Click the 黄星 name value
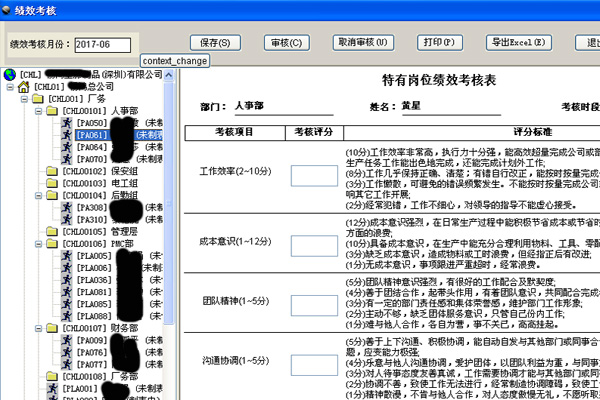This screenshot has width=600, height=400. pyautogui.click(x=411, y=105)
